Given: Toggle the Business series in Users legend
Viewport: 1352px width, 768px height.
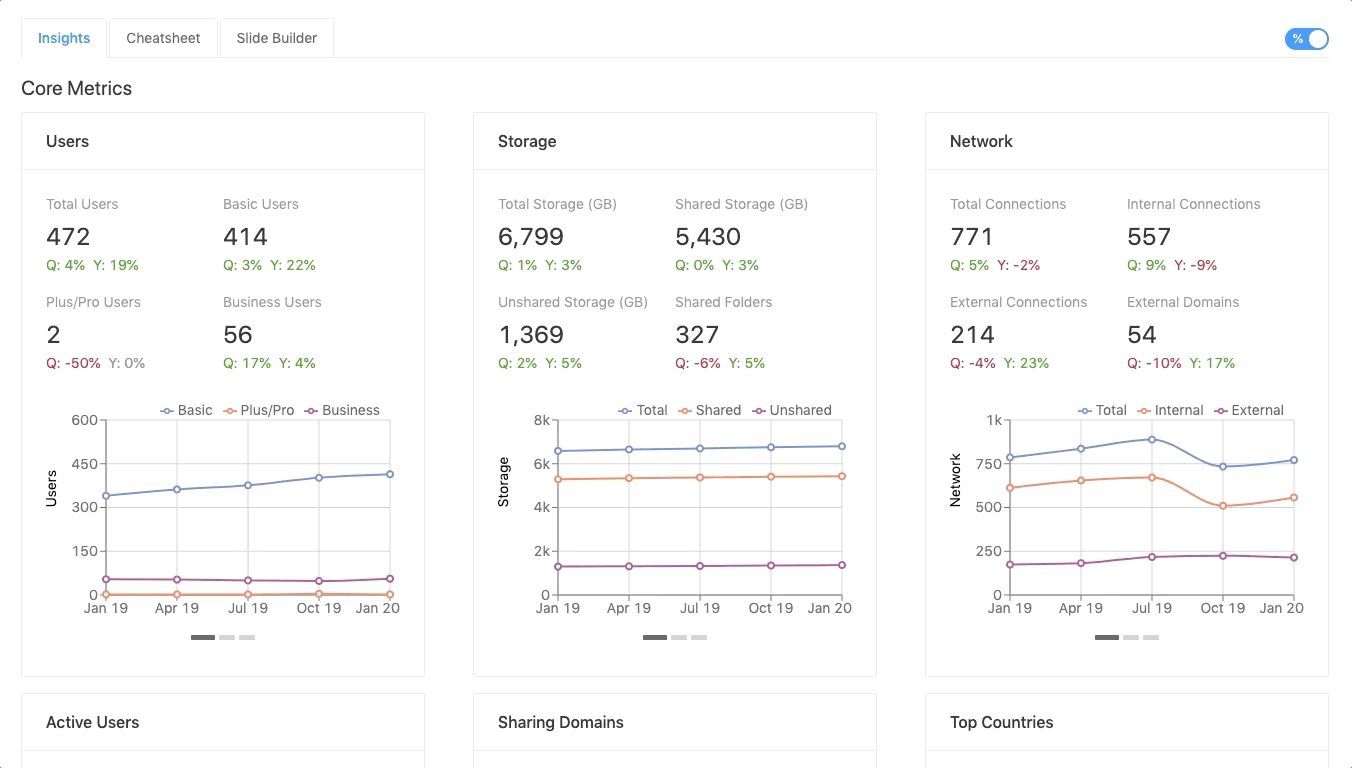Looking at the screenshot, I should click(342, 410).
